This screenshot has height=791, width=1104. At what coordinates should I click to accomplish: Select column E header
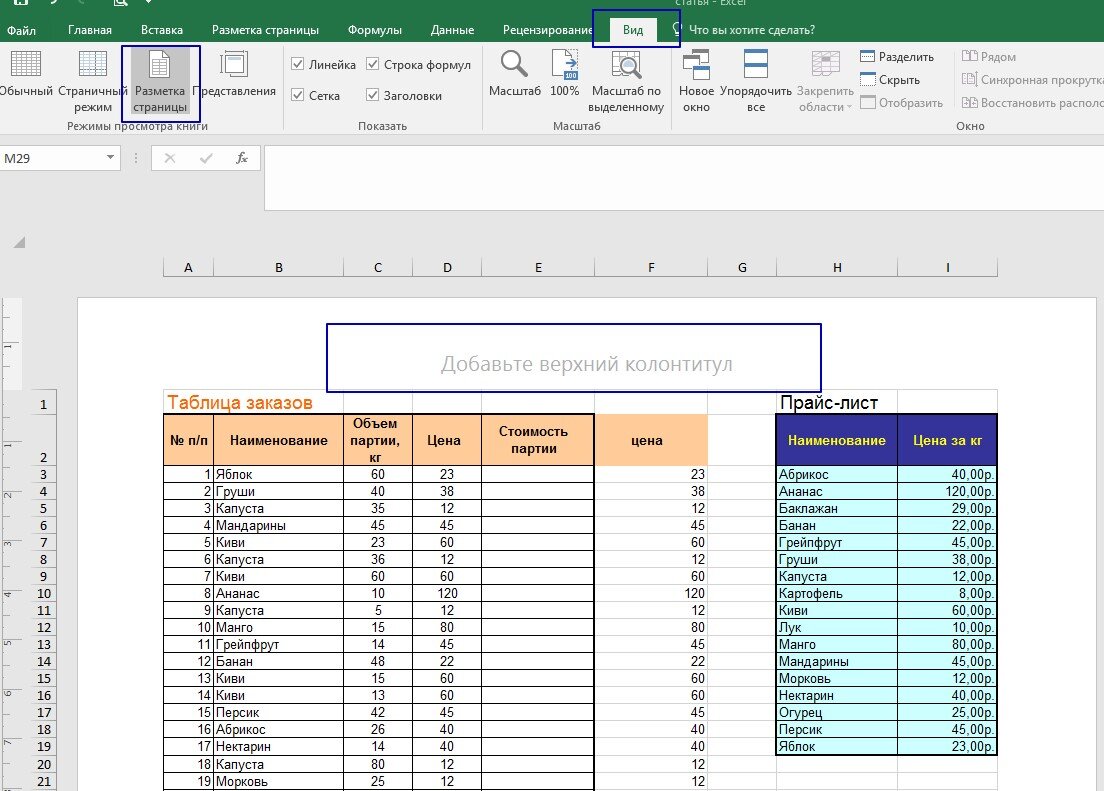pyautogui.click(x=539, y=268)
